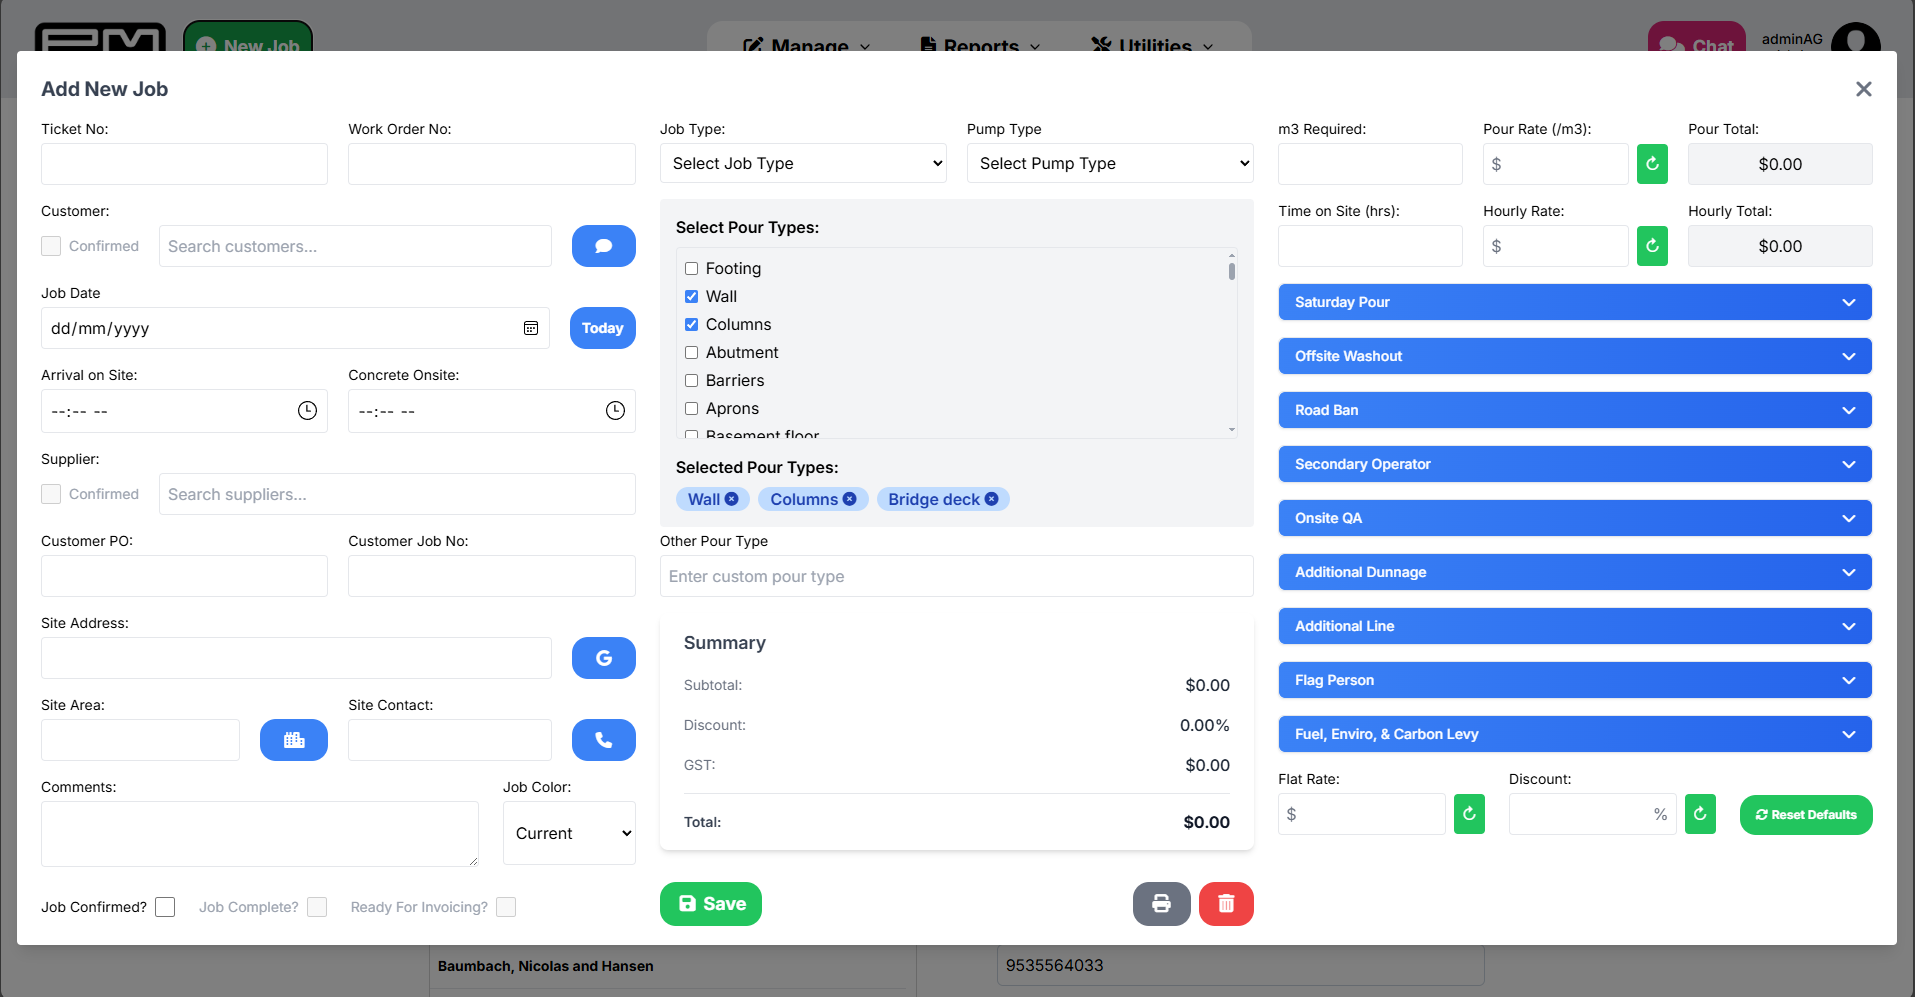Screen dimensions: 1915x997
Task: Click the Google address lookup icon button
Action: tap(603, 658)
